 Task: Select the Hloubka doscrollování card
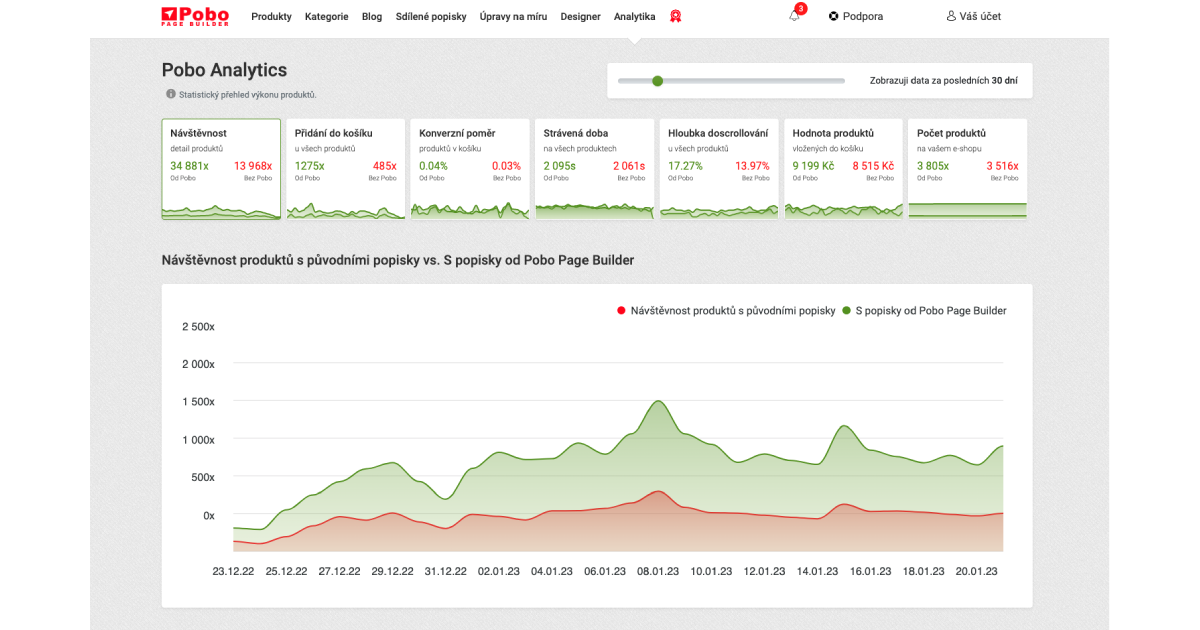click(x=719, y=169)
